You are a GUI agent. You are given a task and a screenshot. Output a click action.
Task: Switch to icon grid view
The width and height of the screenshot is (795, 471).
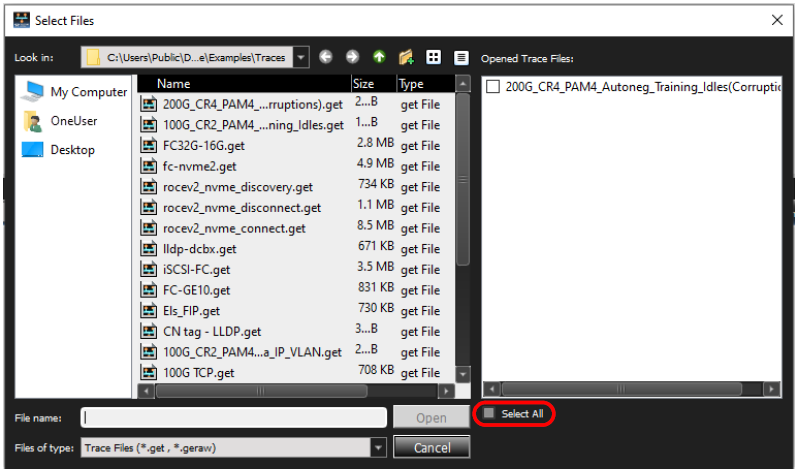433,57
